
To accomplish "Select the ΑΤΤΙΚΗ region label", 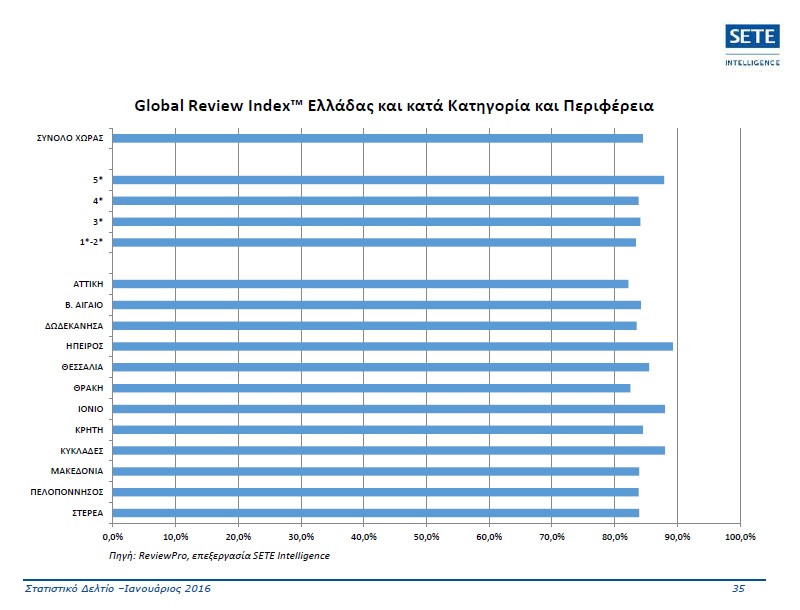I will (88, 284).
